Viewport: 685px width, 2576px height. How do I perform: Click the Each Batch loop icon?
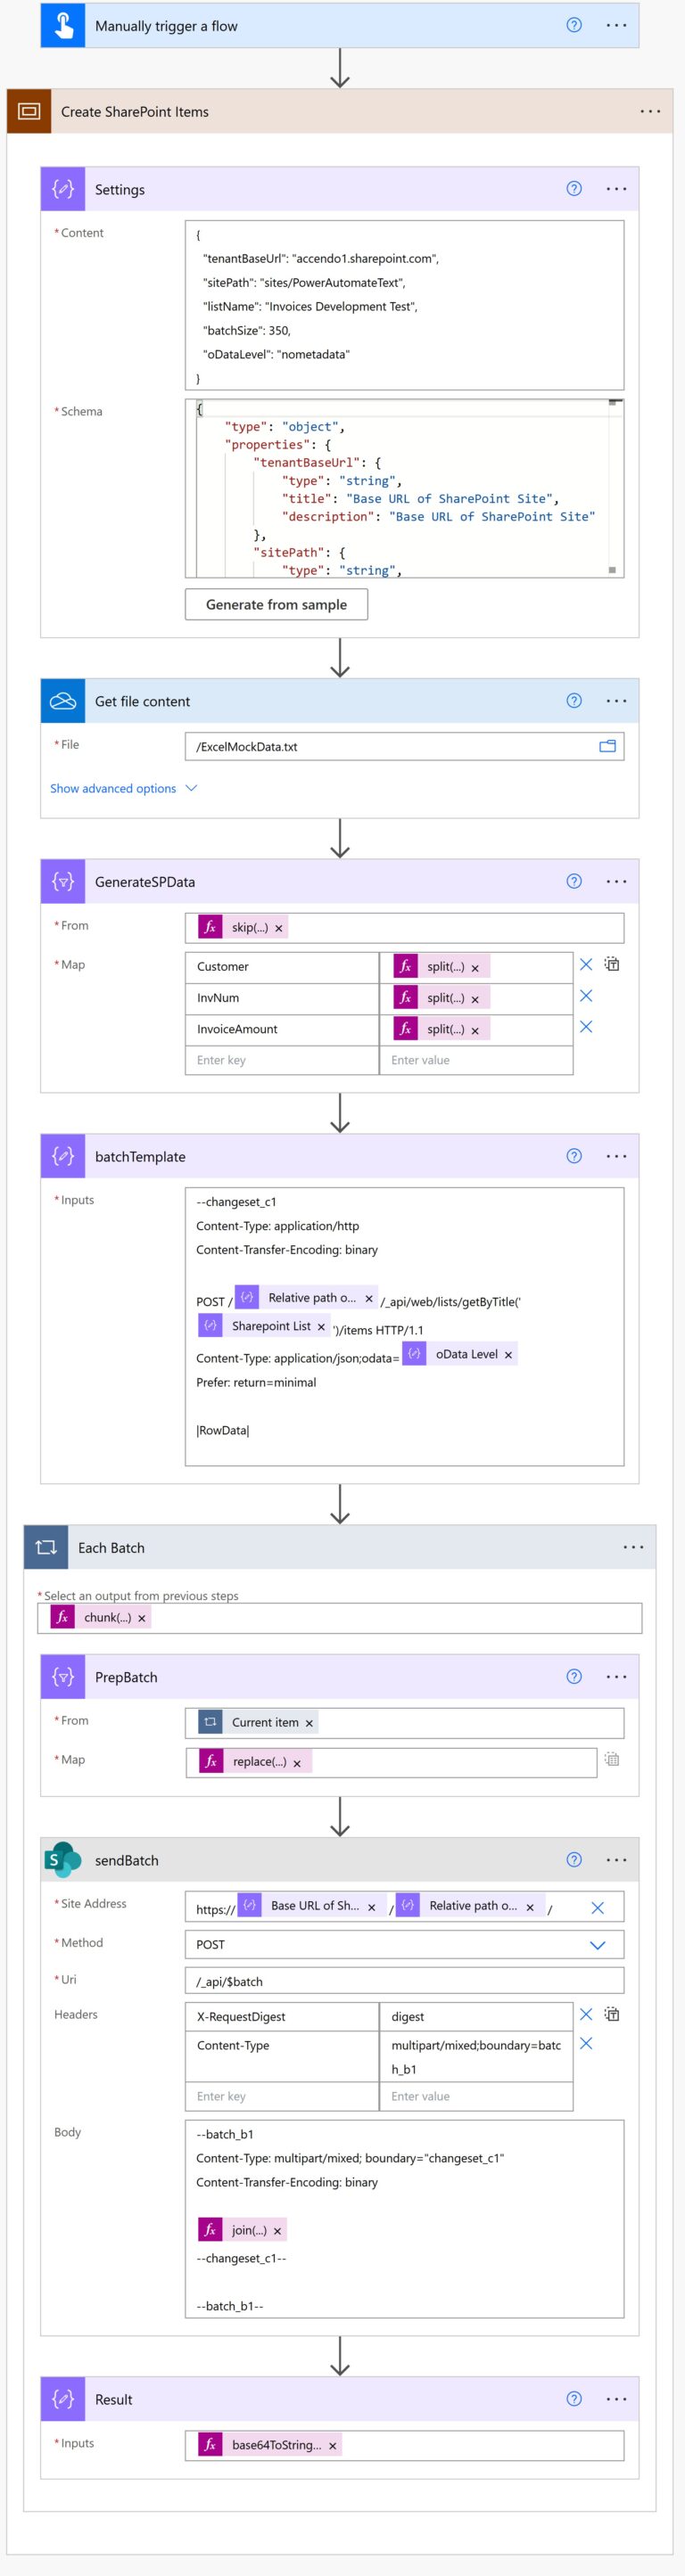click(46, 1547)
